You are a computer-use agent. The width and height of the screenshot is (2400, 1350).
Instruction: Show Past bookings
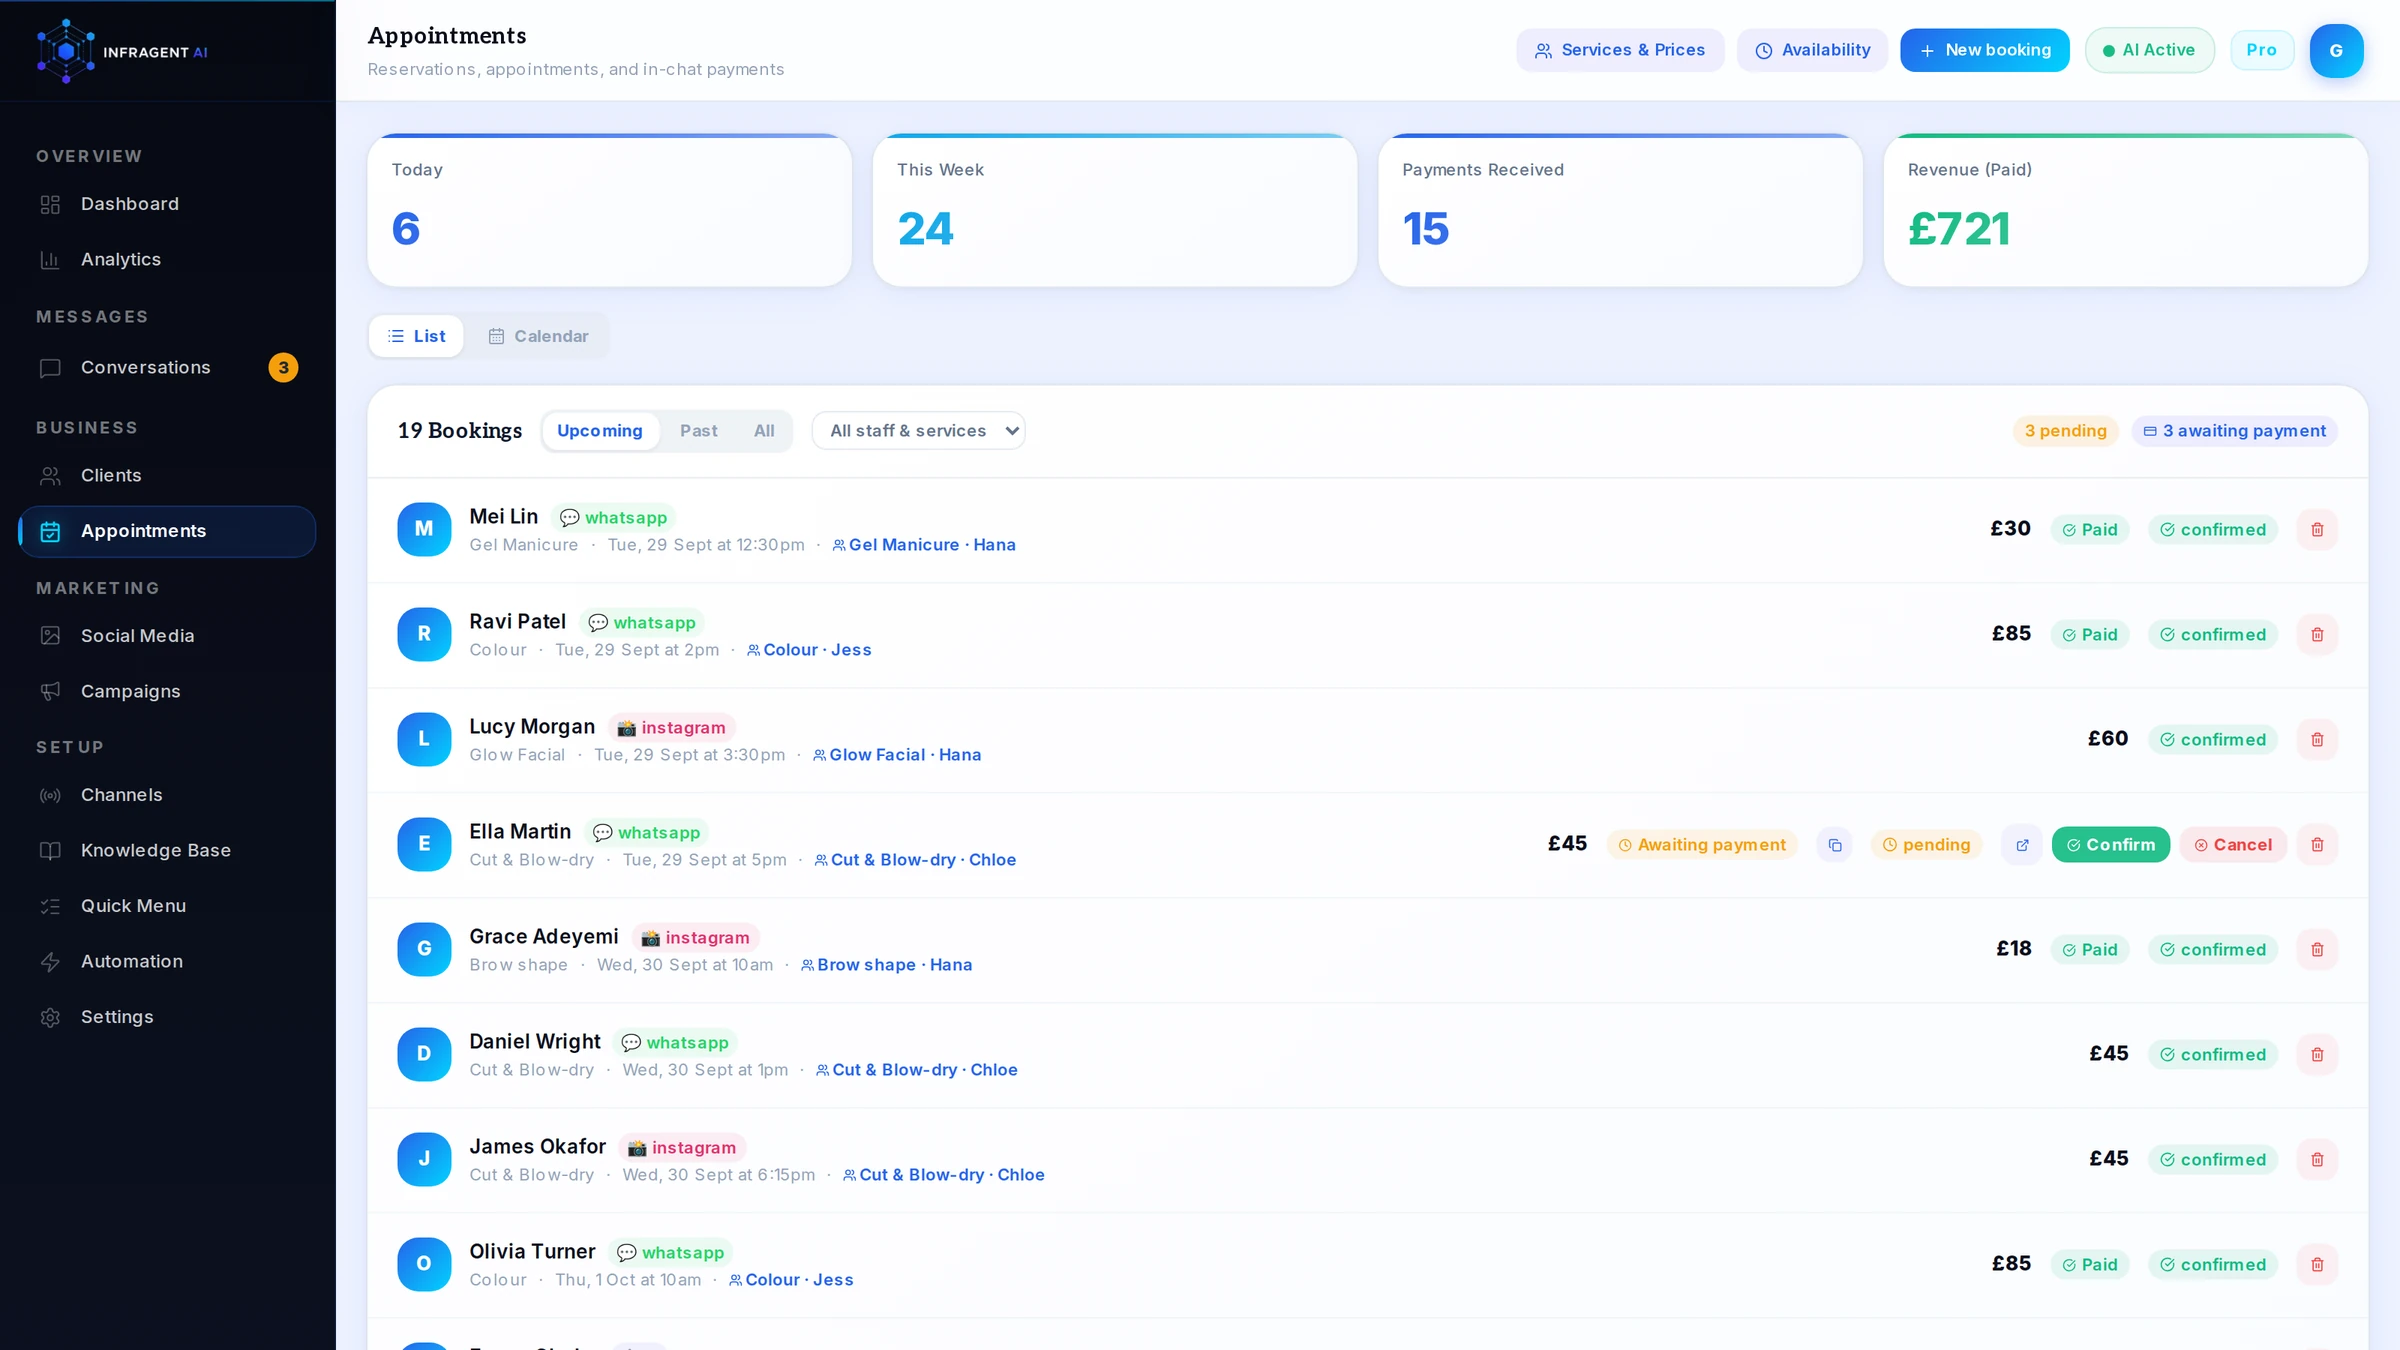click(699, 431)
